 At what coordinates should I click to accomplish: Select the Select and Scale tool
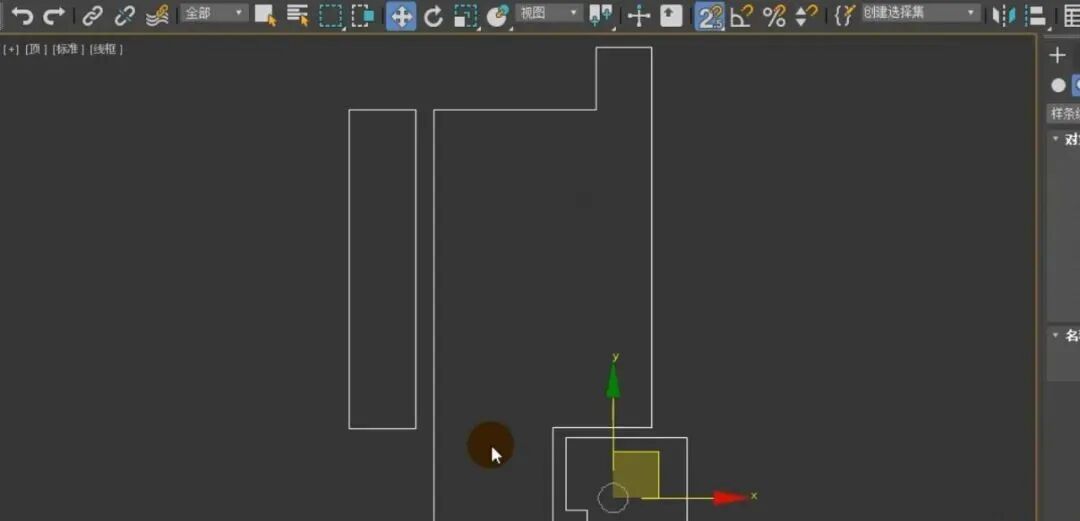coord(466,16)
